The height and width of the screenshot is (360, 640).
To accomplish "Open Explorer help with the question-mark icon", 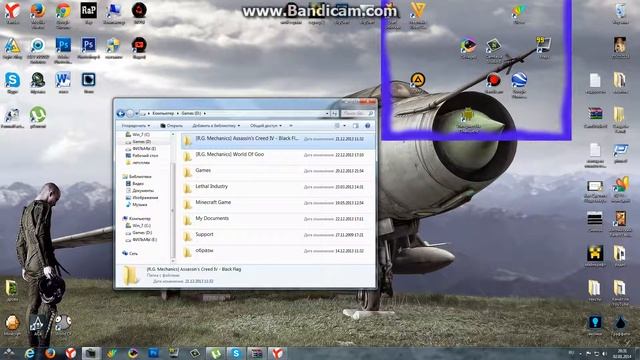I will tap(367, 126).
